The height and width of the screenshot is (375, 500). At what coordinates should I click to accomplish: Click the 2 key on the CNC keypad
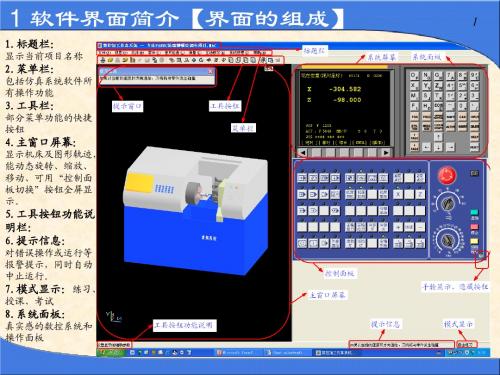462,96
